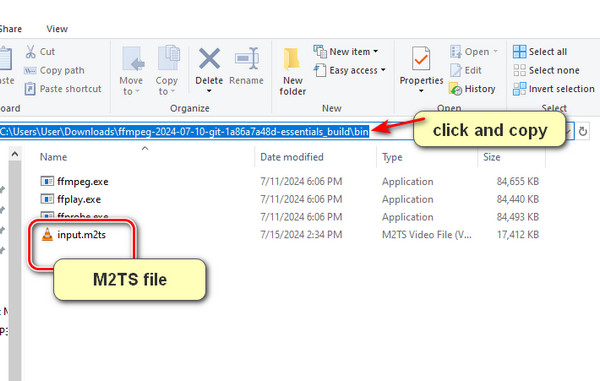This screenshot has height=381, width=600.
Task: Click the M2TS Video File type cell
Action: (x=427, y=234)
